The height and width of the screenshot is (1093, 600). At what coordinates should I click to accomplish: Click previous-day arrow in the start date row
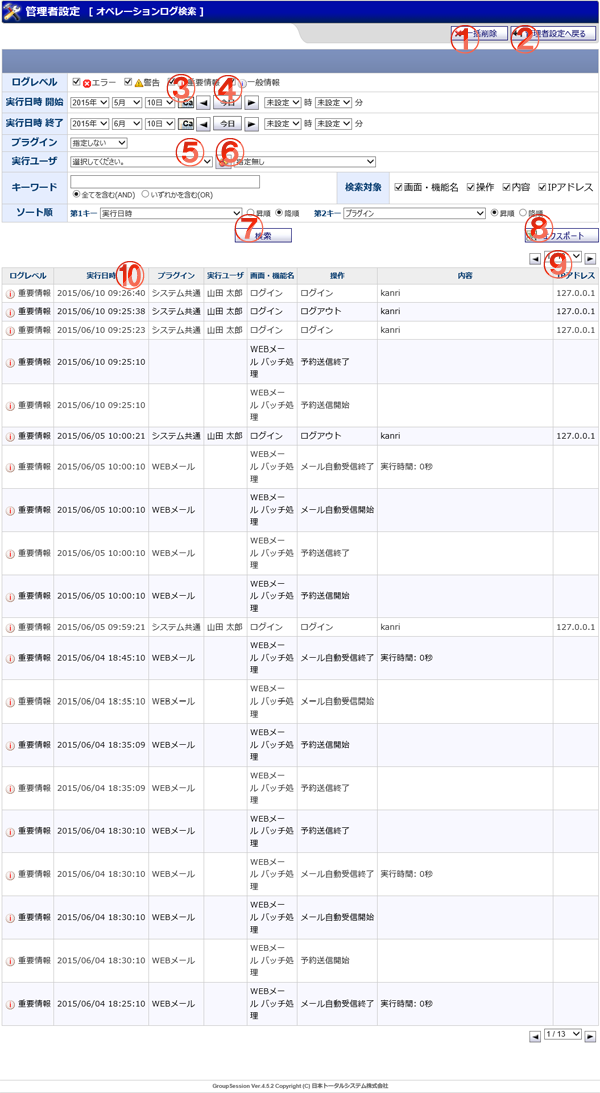(x=203, y=102)
